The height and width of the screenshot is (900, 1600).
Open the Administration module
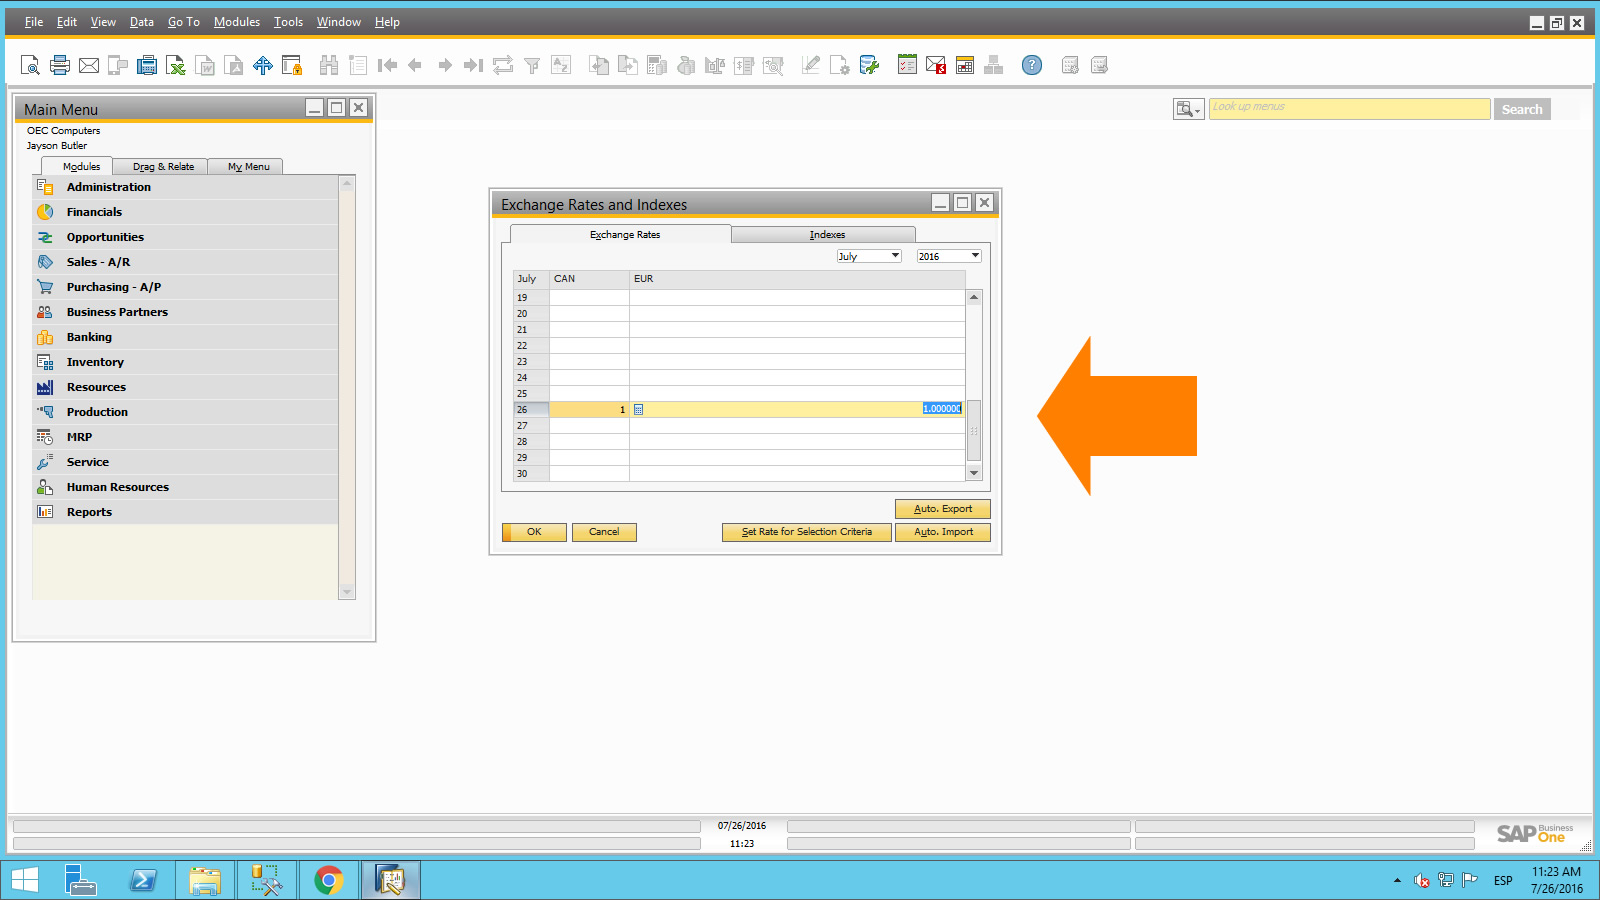point(108,187)
